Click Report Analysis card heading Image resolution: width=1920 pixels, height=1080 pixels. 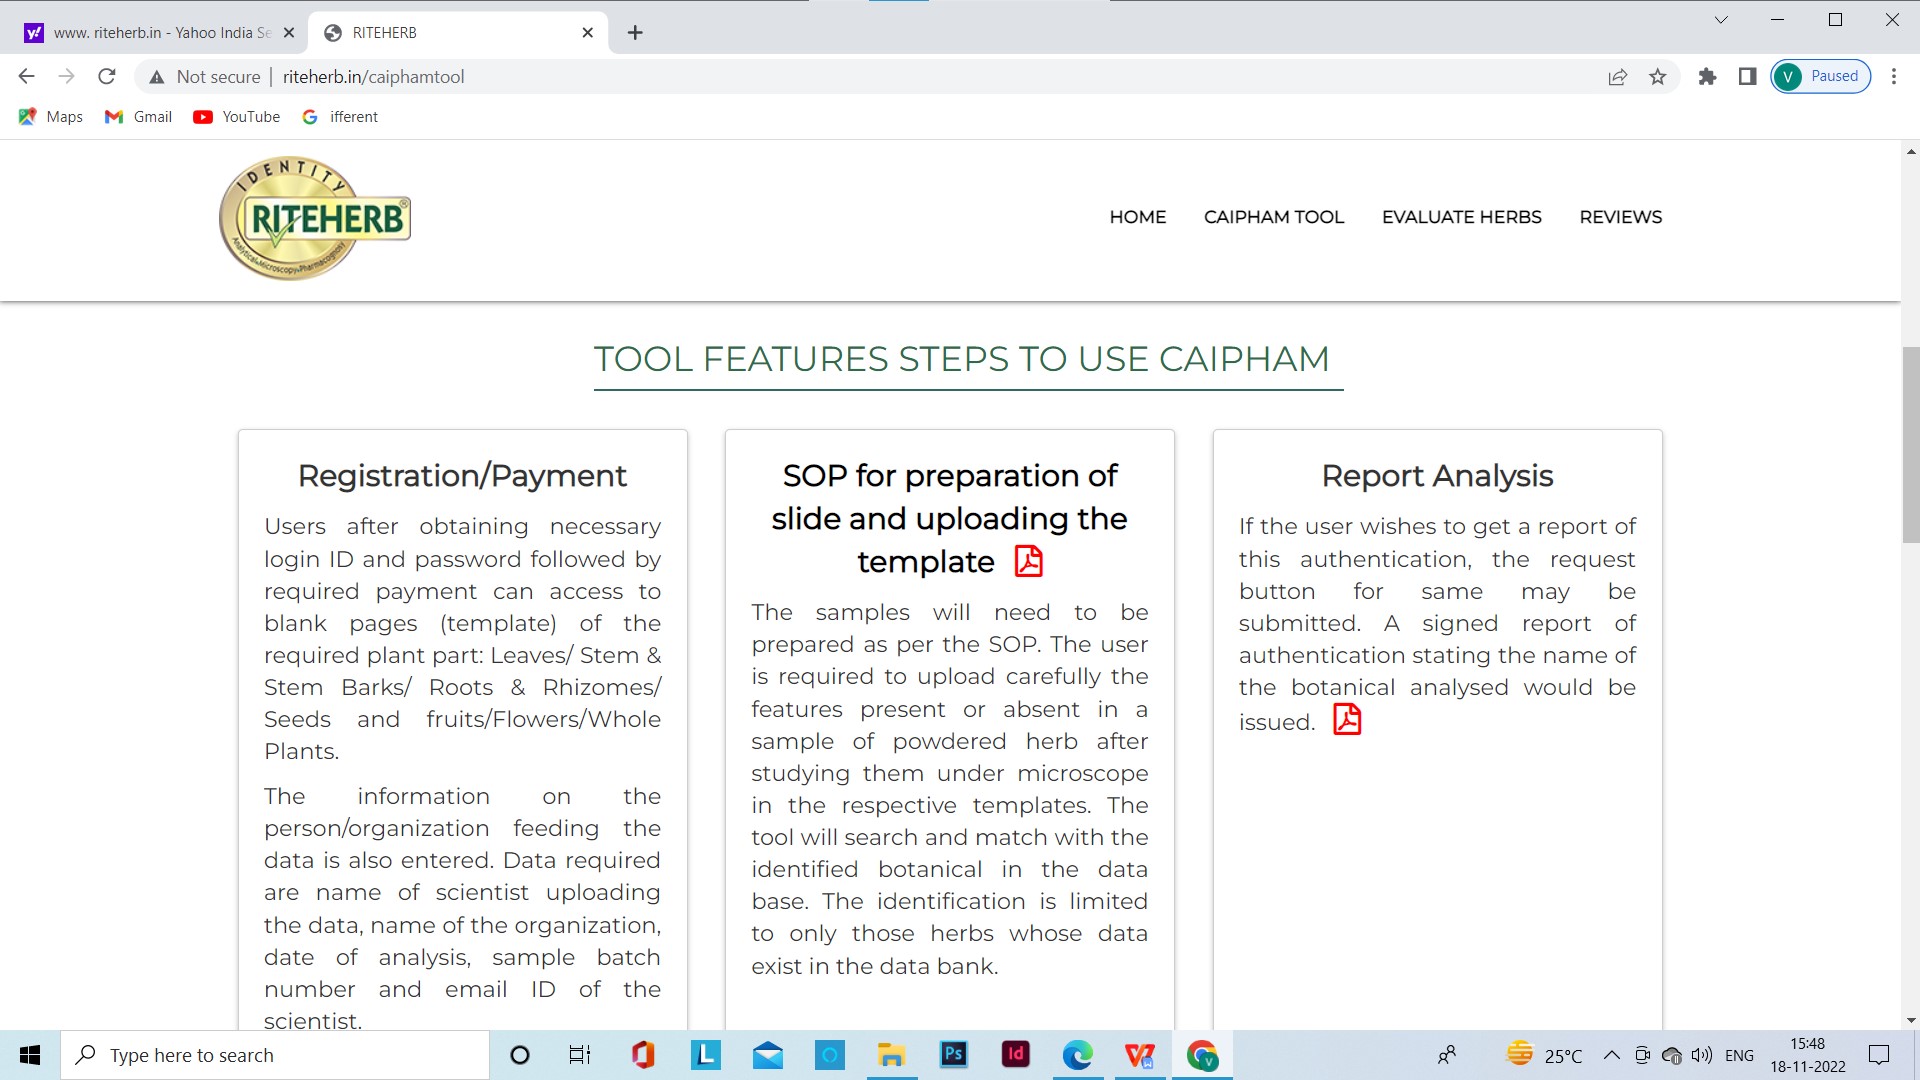(x=1437, y=476)
